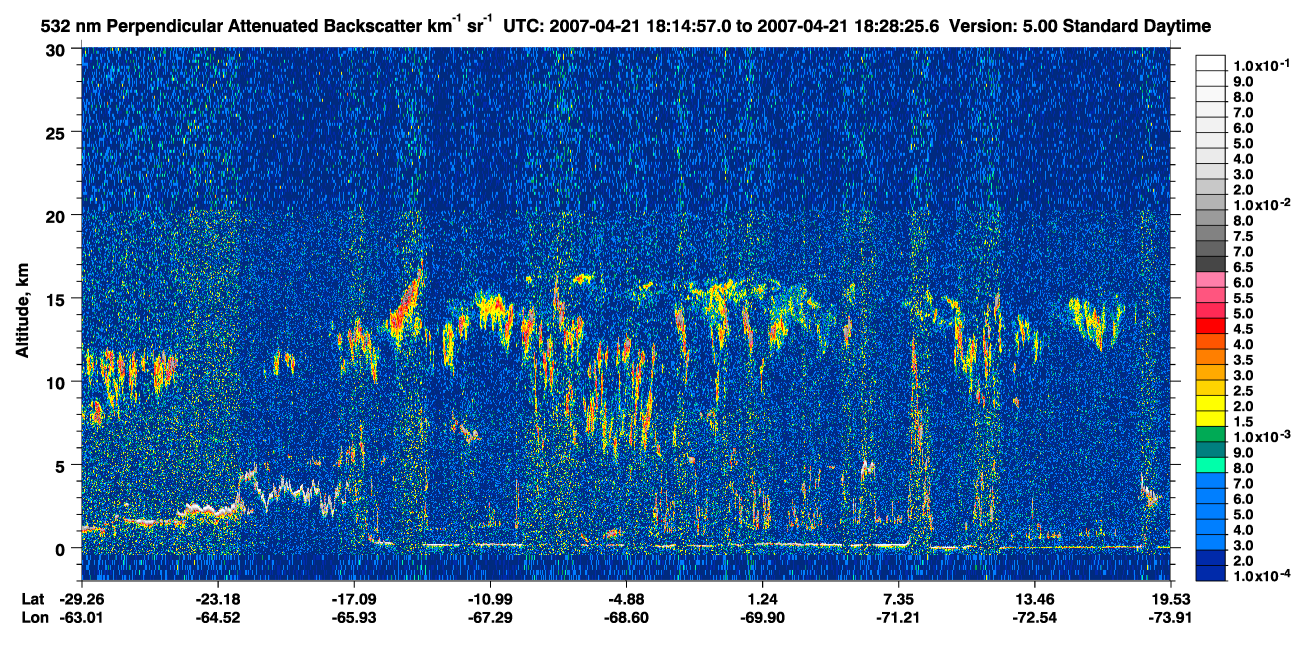The height and width of the screenshot is (667, 1300).
Task: Click latitude value -17.09
Action: click(354, 599)
